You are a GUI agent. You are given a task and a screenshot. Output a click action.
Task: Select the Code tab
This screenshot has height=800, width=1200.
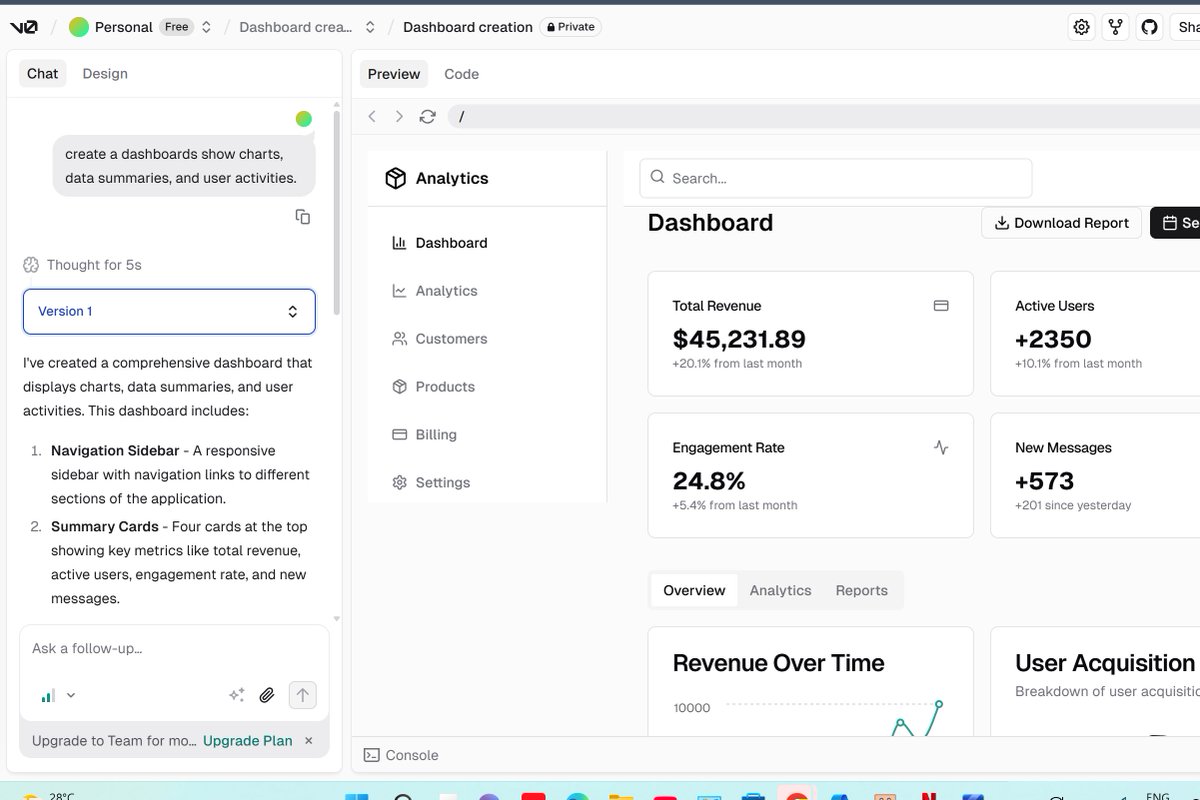click(x=462, y=74)
